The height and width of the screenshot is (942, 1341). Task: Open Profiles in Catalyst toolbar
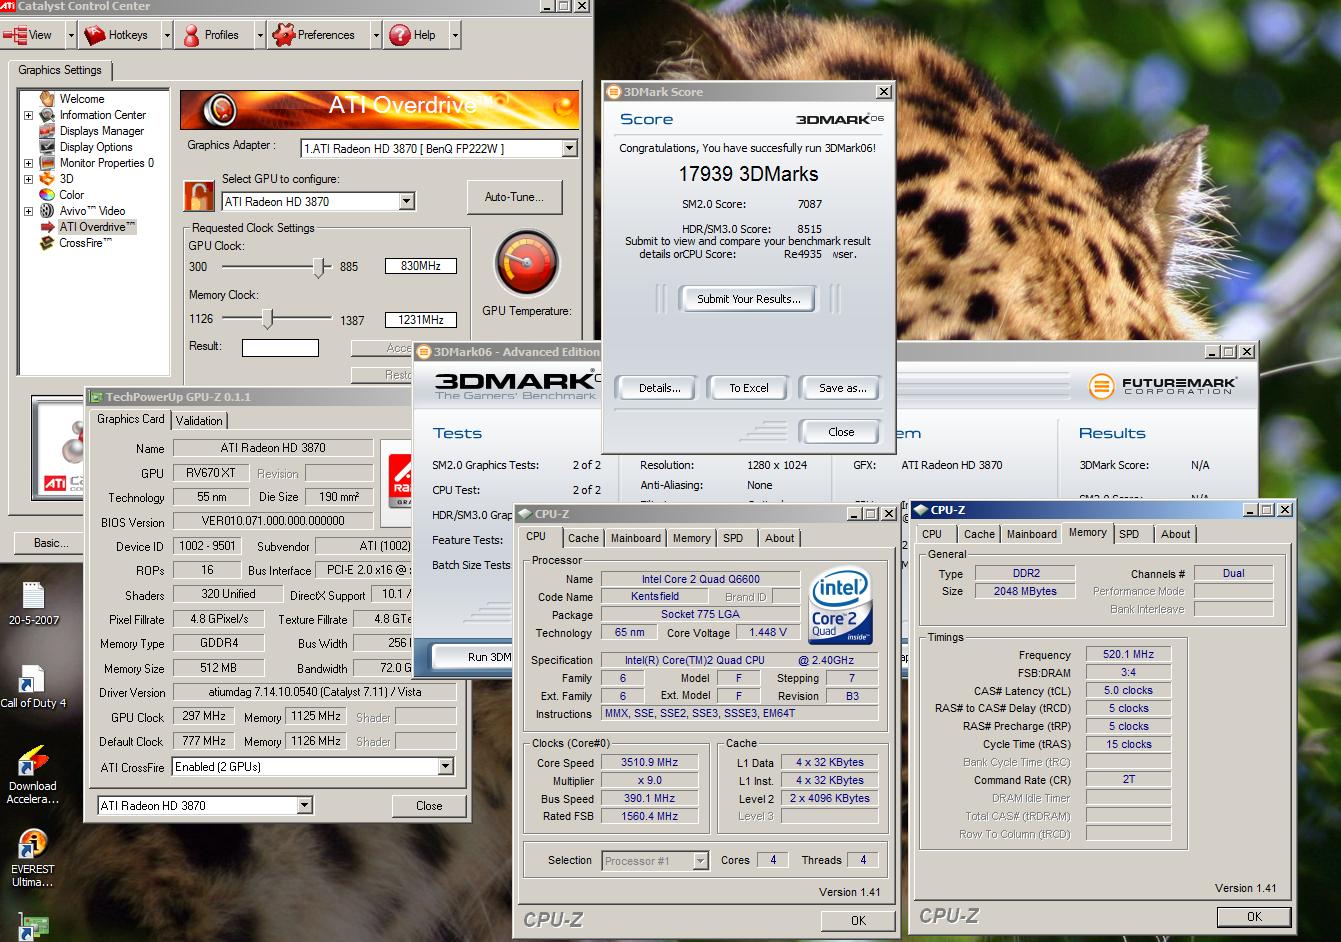210,35
